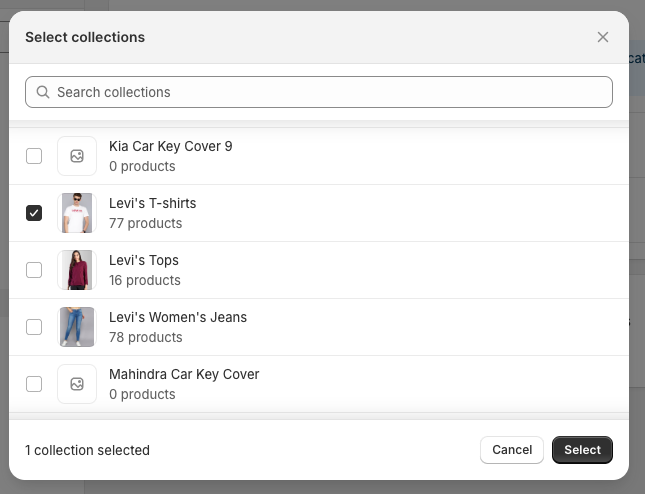The width and height of the screenshot is (645, 494).
Task: Click 0 products under Mahindra Car Key Cover
Action: coord(142,394)
